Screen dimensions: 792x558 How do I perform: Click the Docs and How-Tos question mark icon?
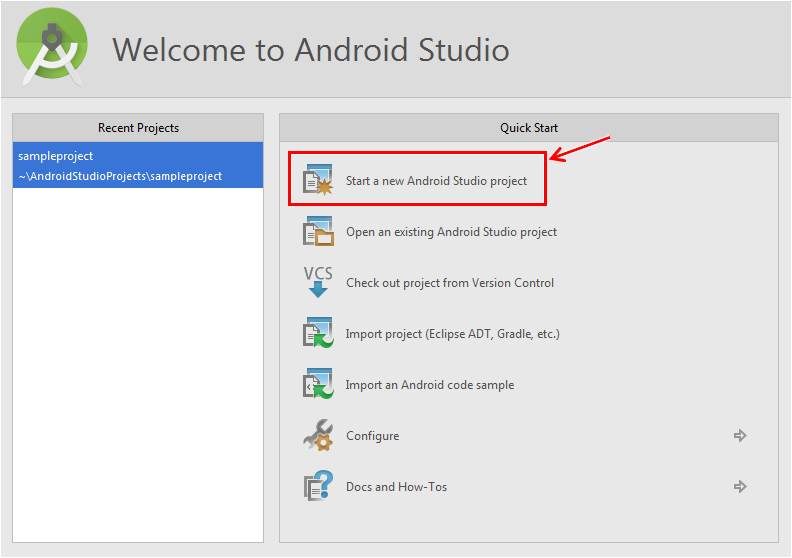[x=318, y=486]
